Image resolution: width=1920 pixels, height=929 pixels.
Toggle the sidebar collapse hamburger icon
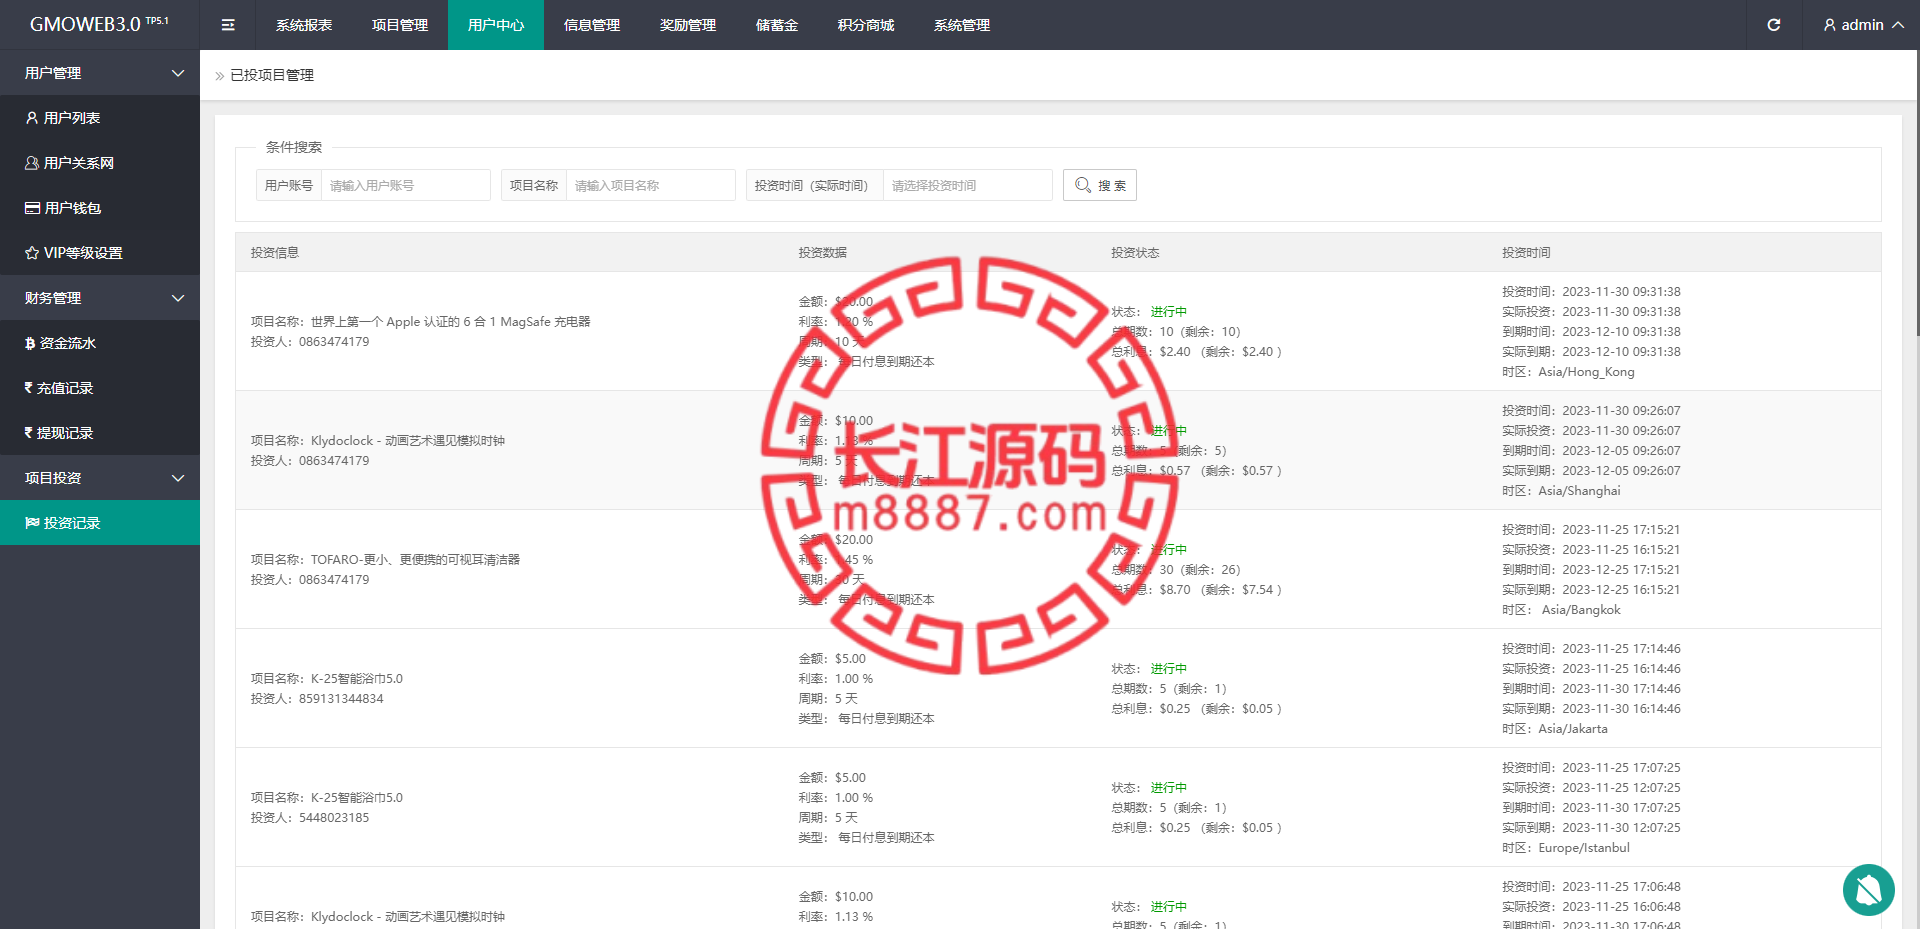pos(228,25)
